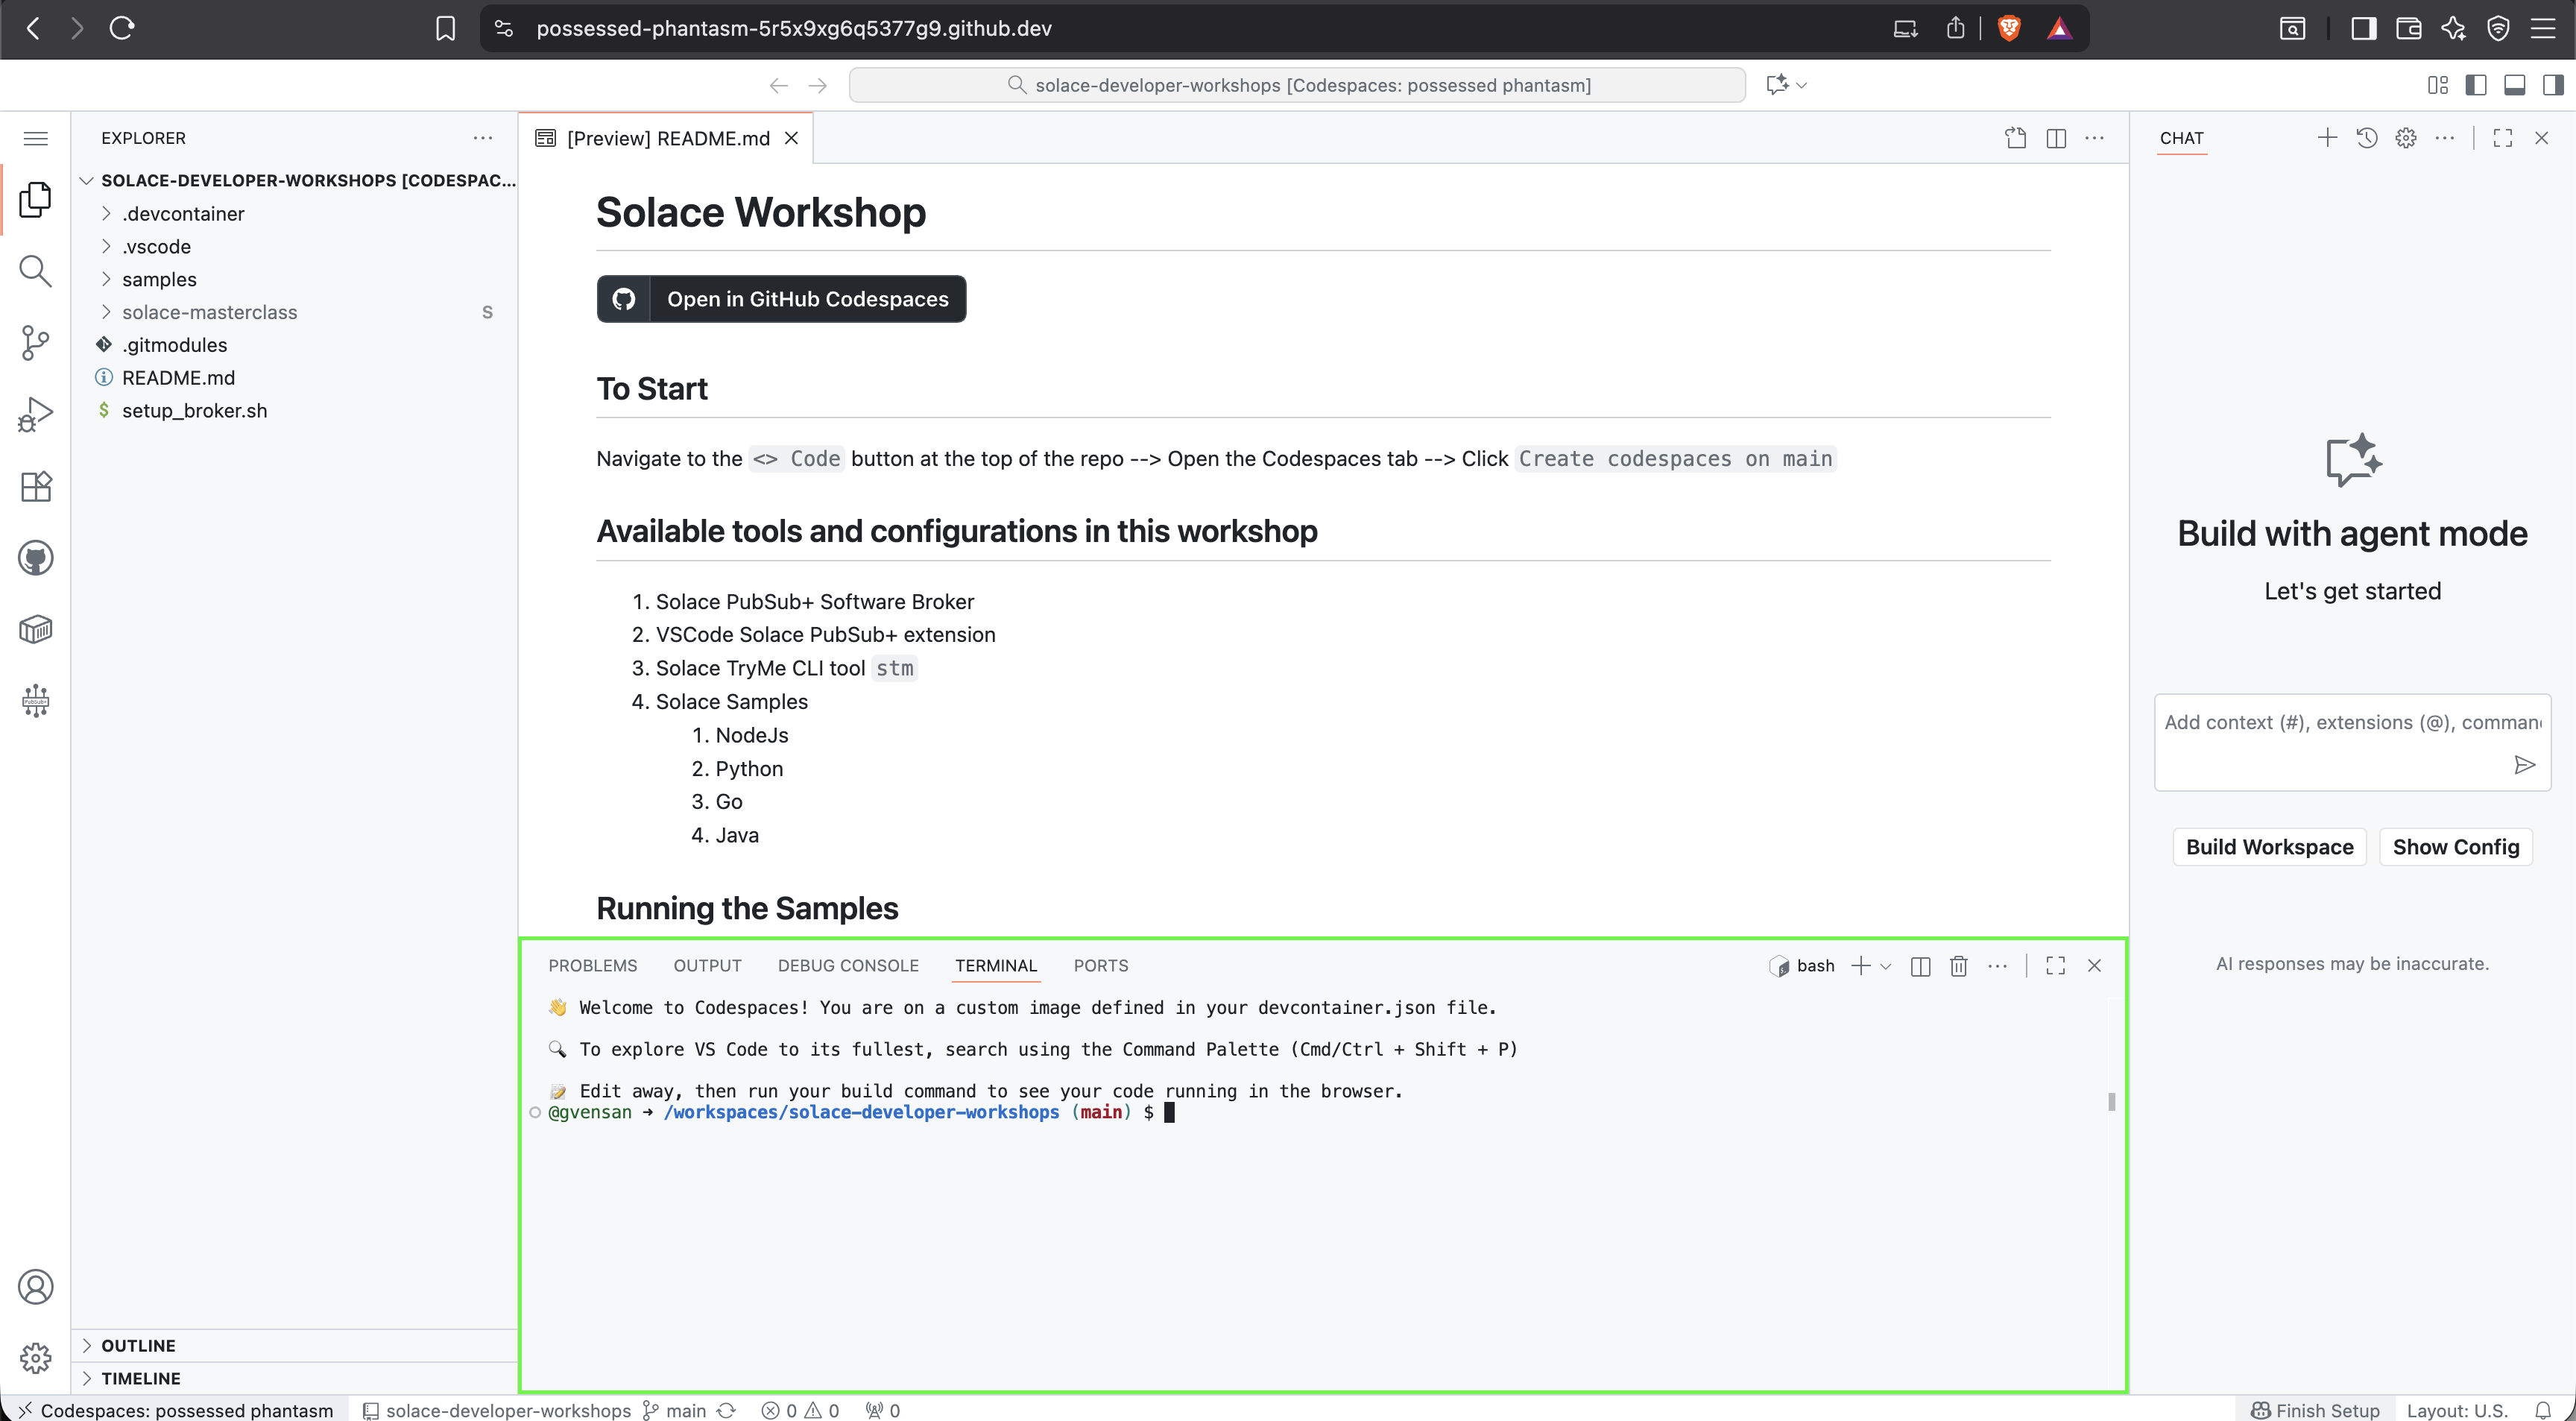The image size is (2576, 1421).
Task: Click the Open in GitHub Codespaces button
Action: click(781, 298)
